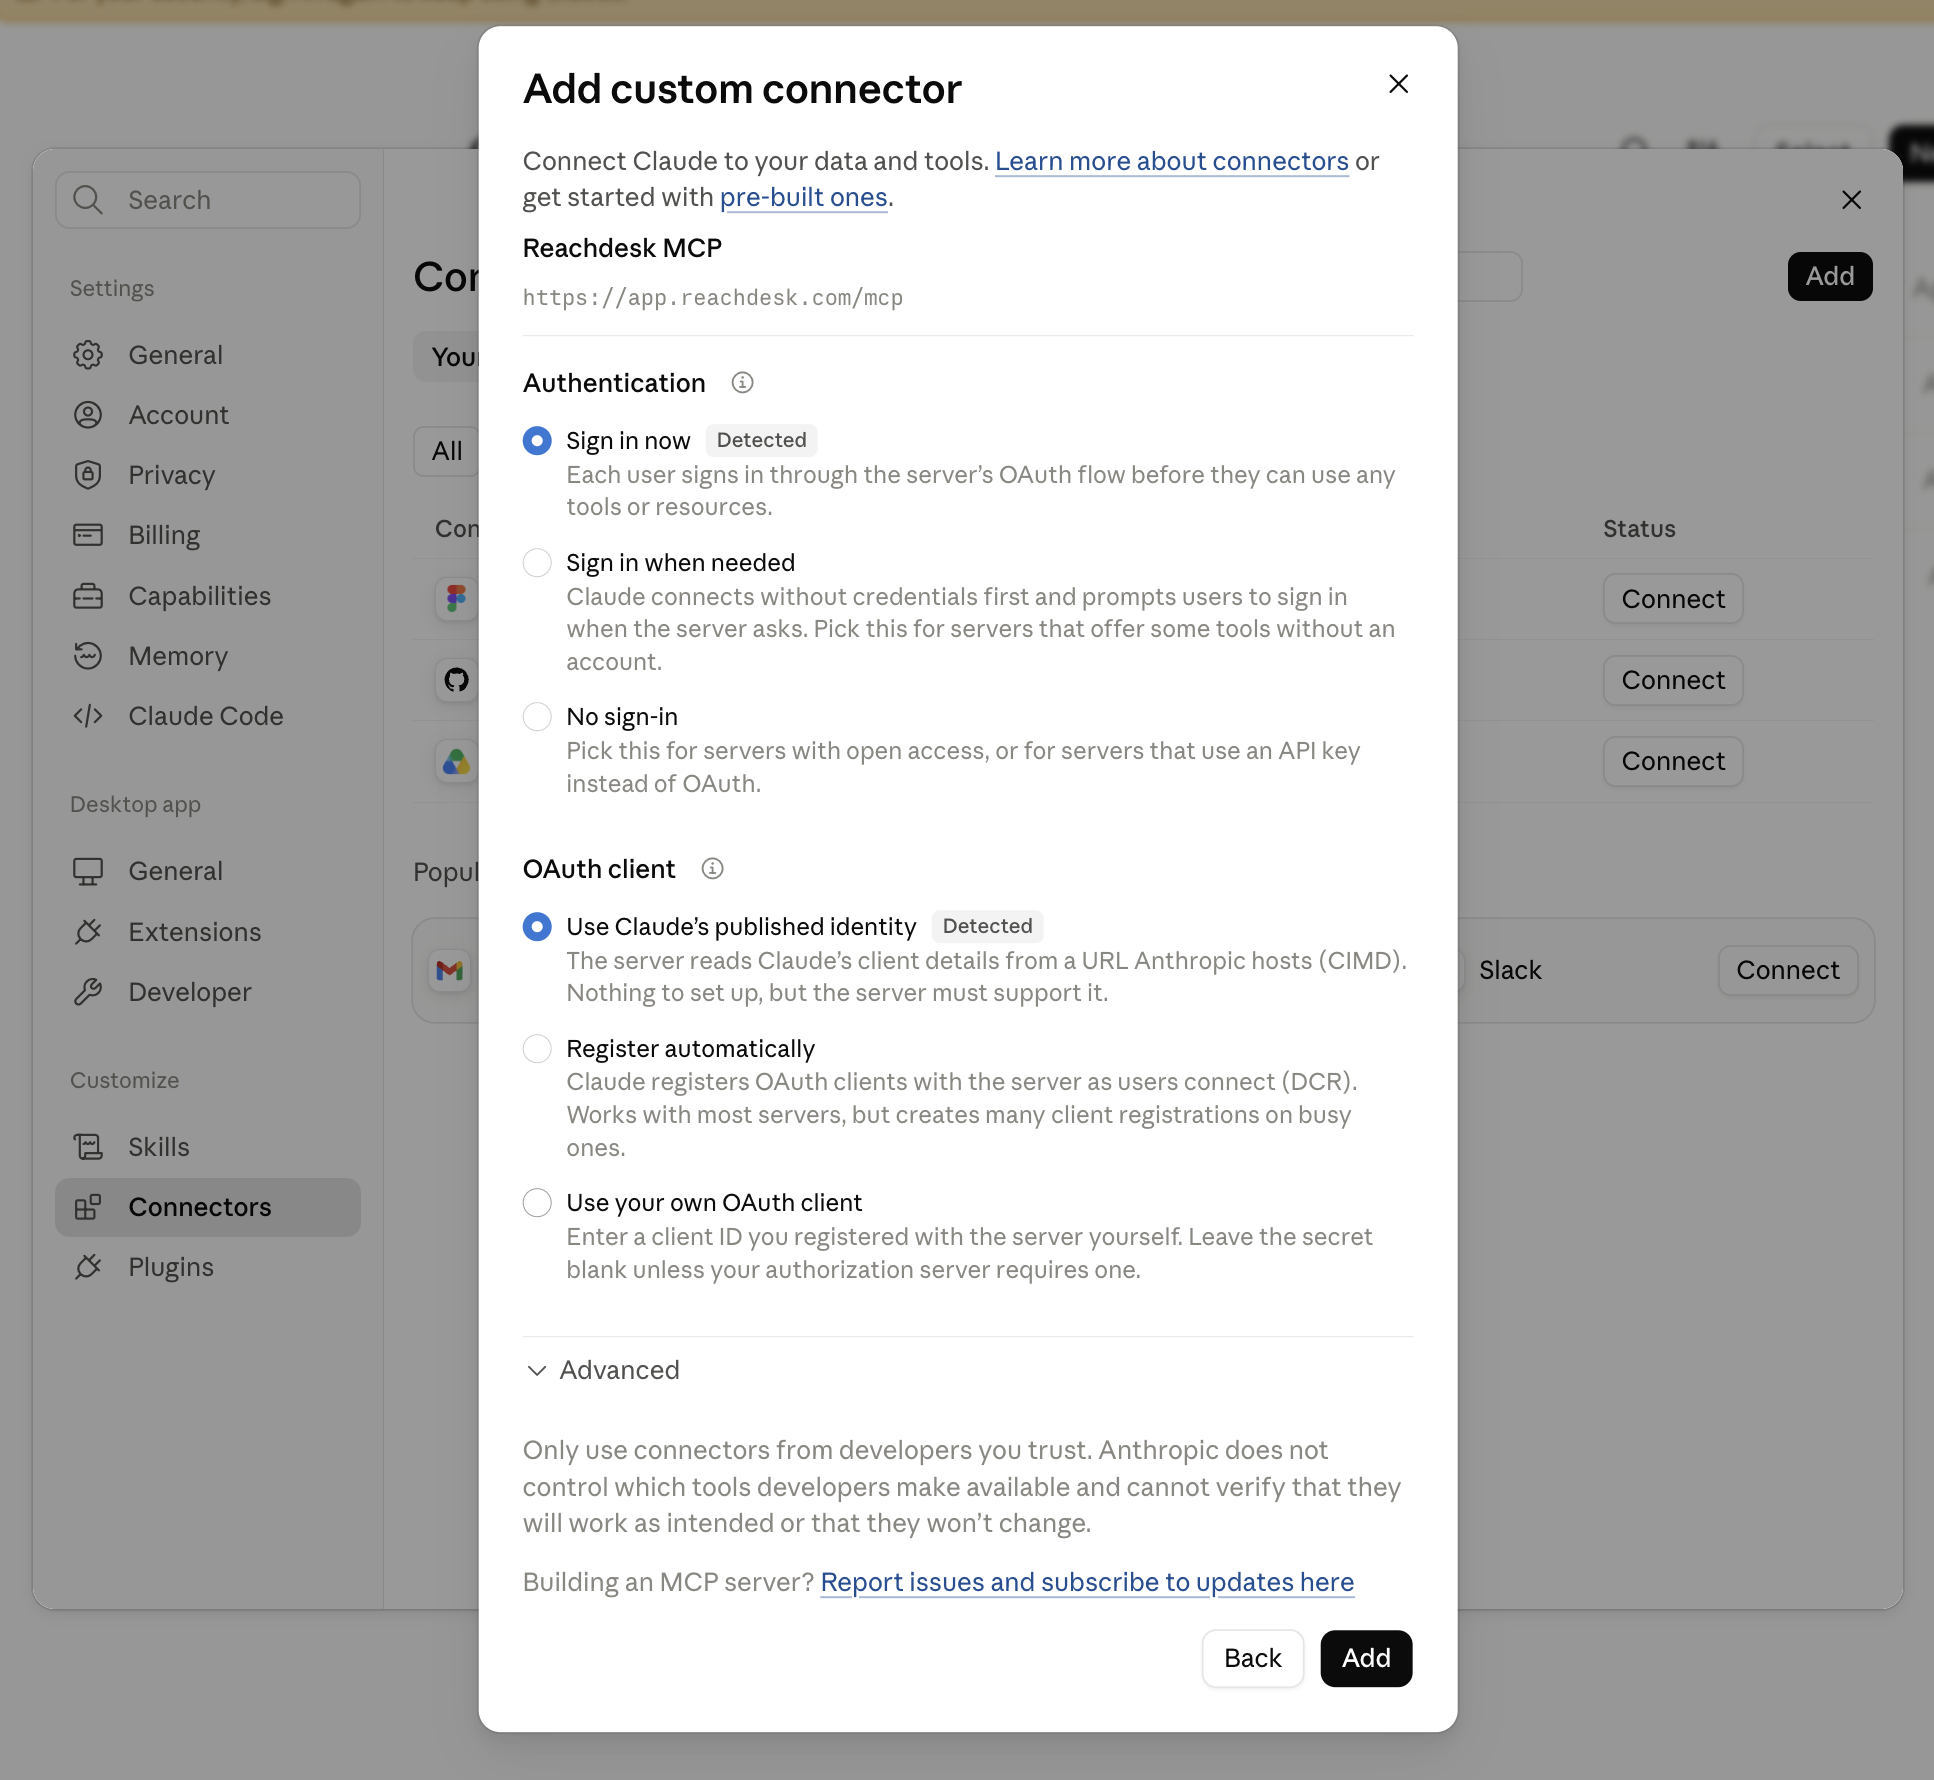Click the Back button
Viewport: 1934px width, 1780px height.
click(x=1253, y=1658)
